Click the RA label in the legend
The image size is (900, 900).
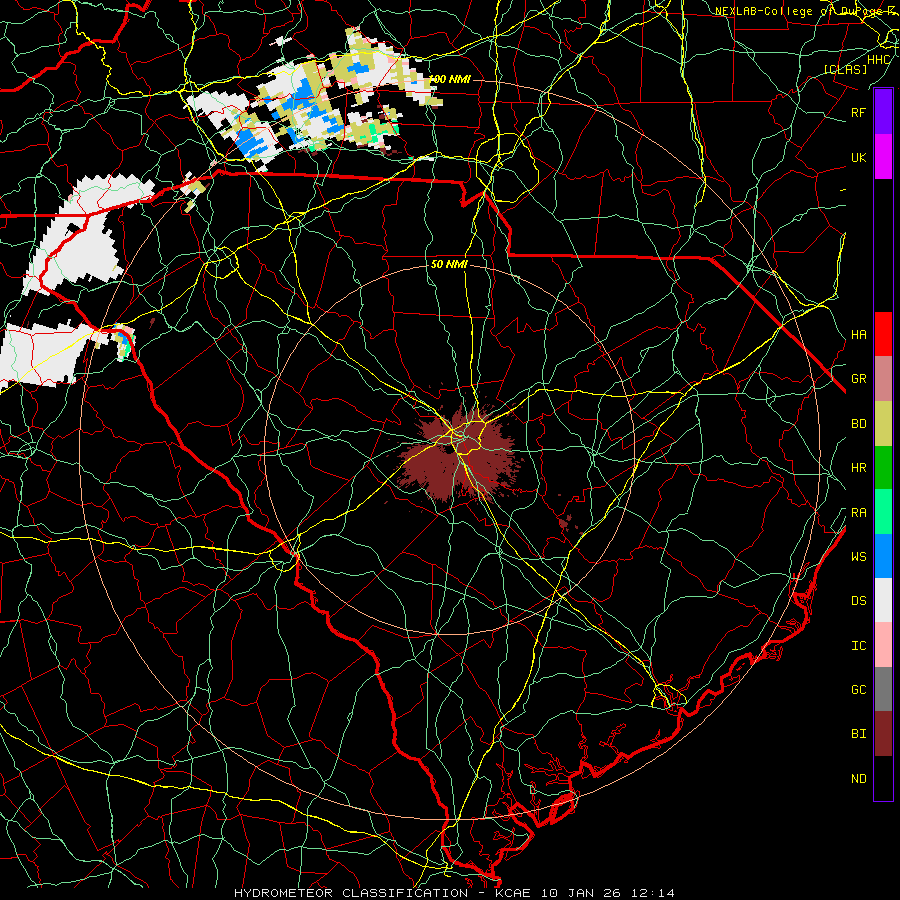point(858,513)
